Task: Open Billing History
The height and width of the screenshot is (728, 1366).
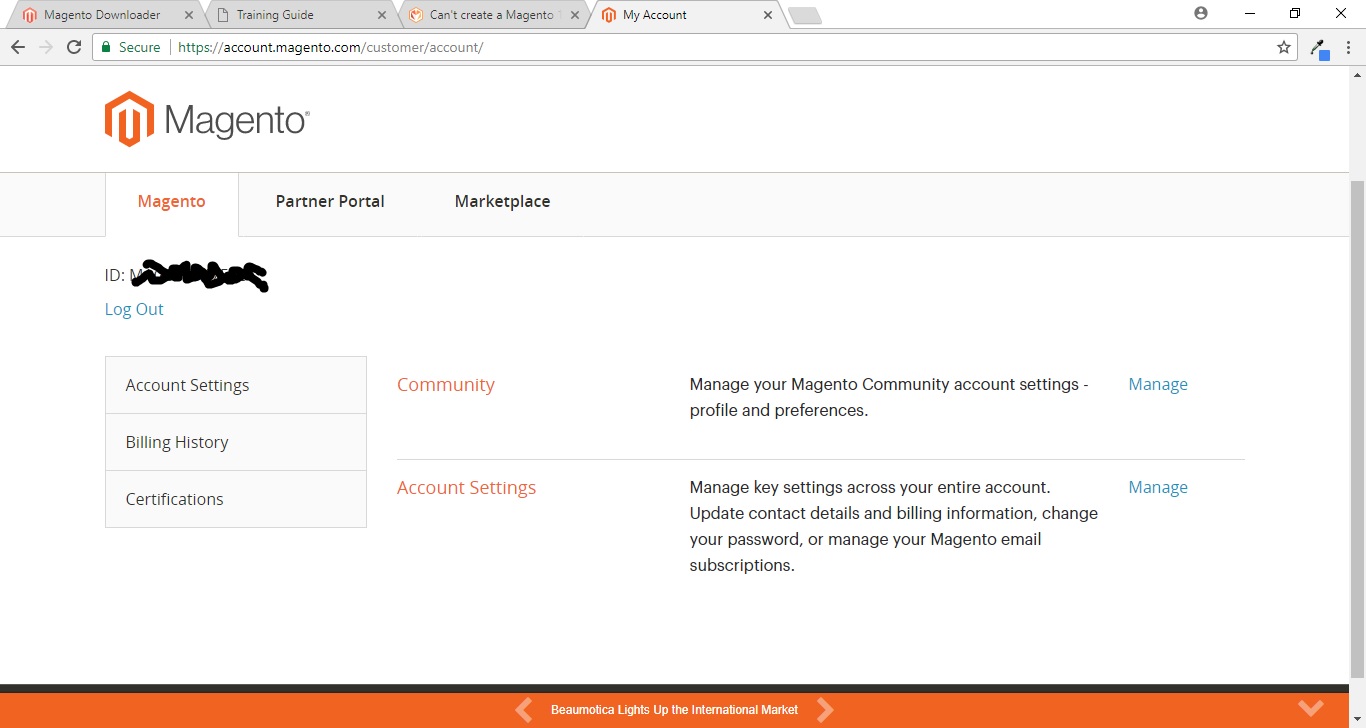Action: (177, 441)
